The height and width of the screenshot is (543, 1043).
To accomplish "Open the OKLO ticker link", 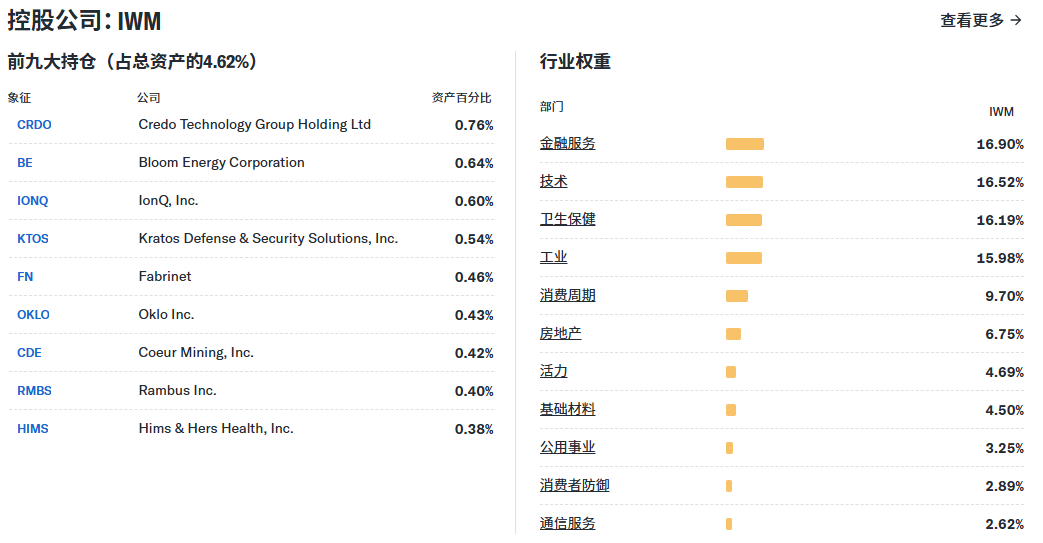I will 33,315.
